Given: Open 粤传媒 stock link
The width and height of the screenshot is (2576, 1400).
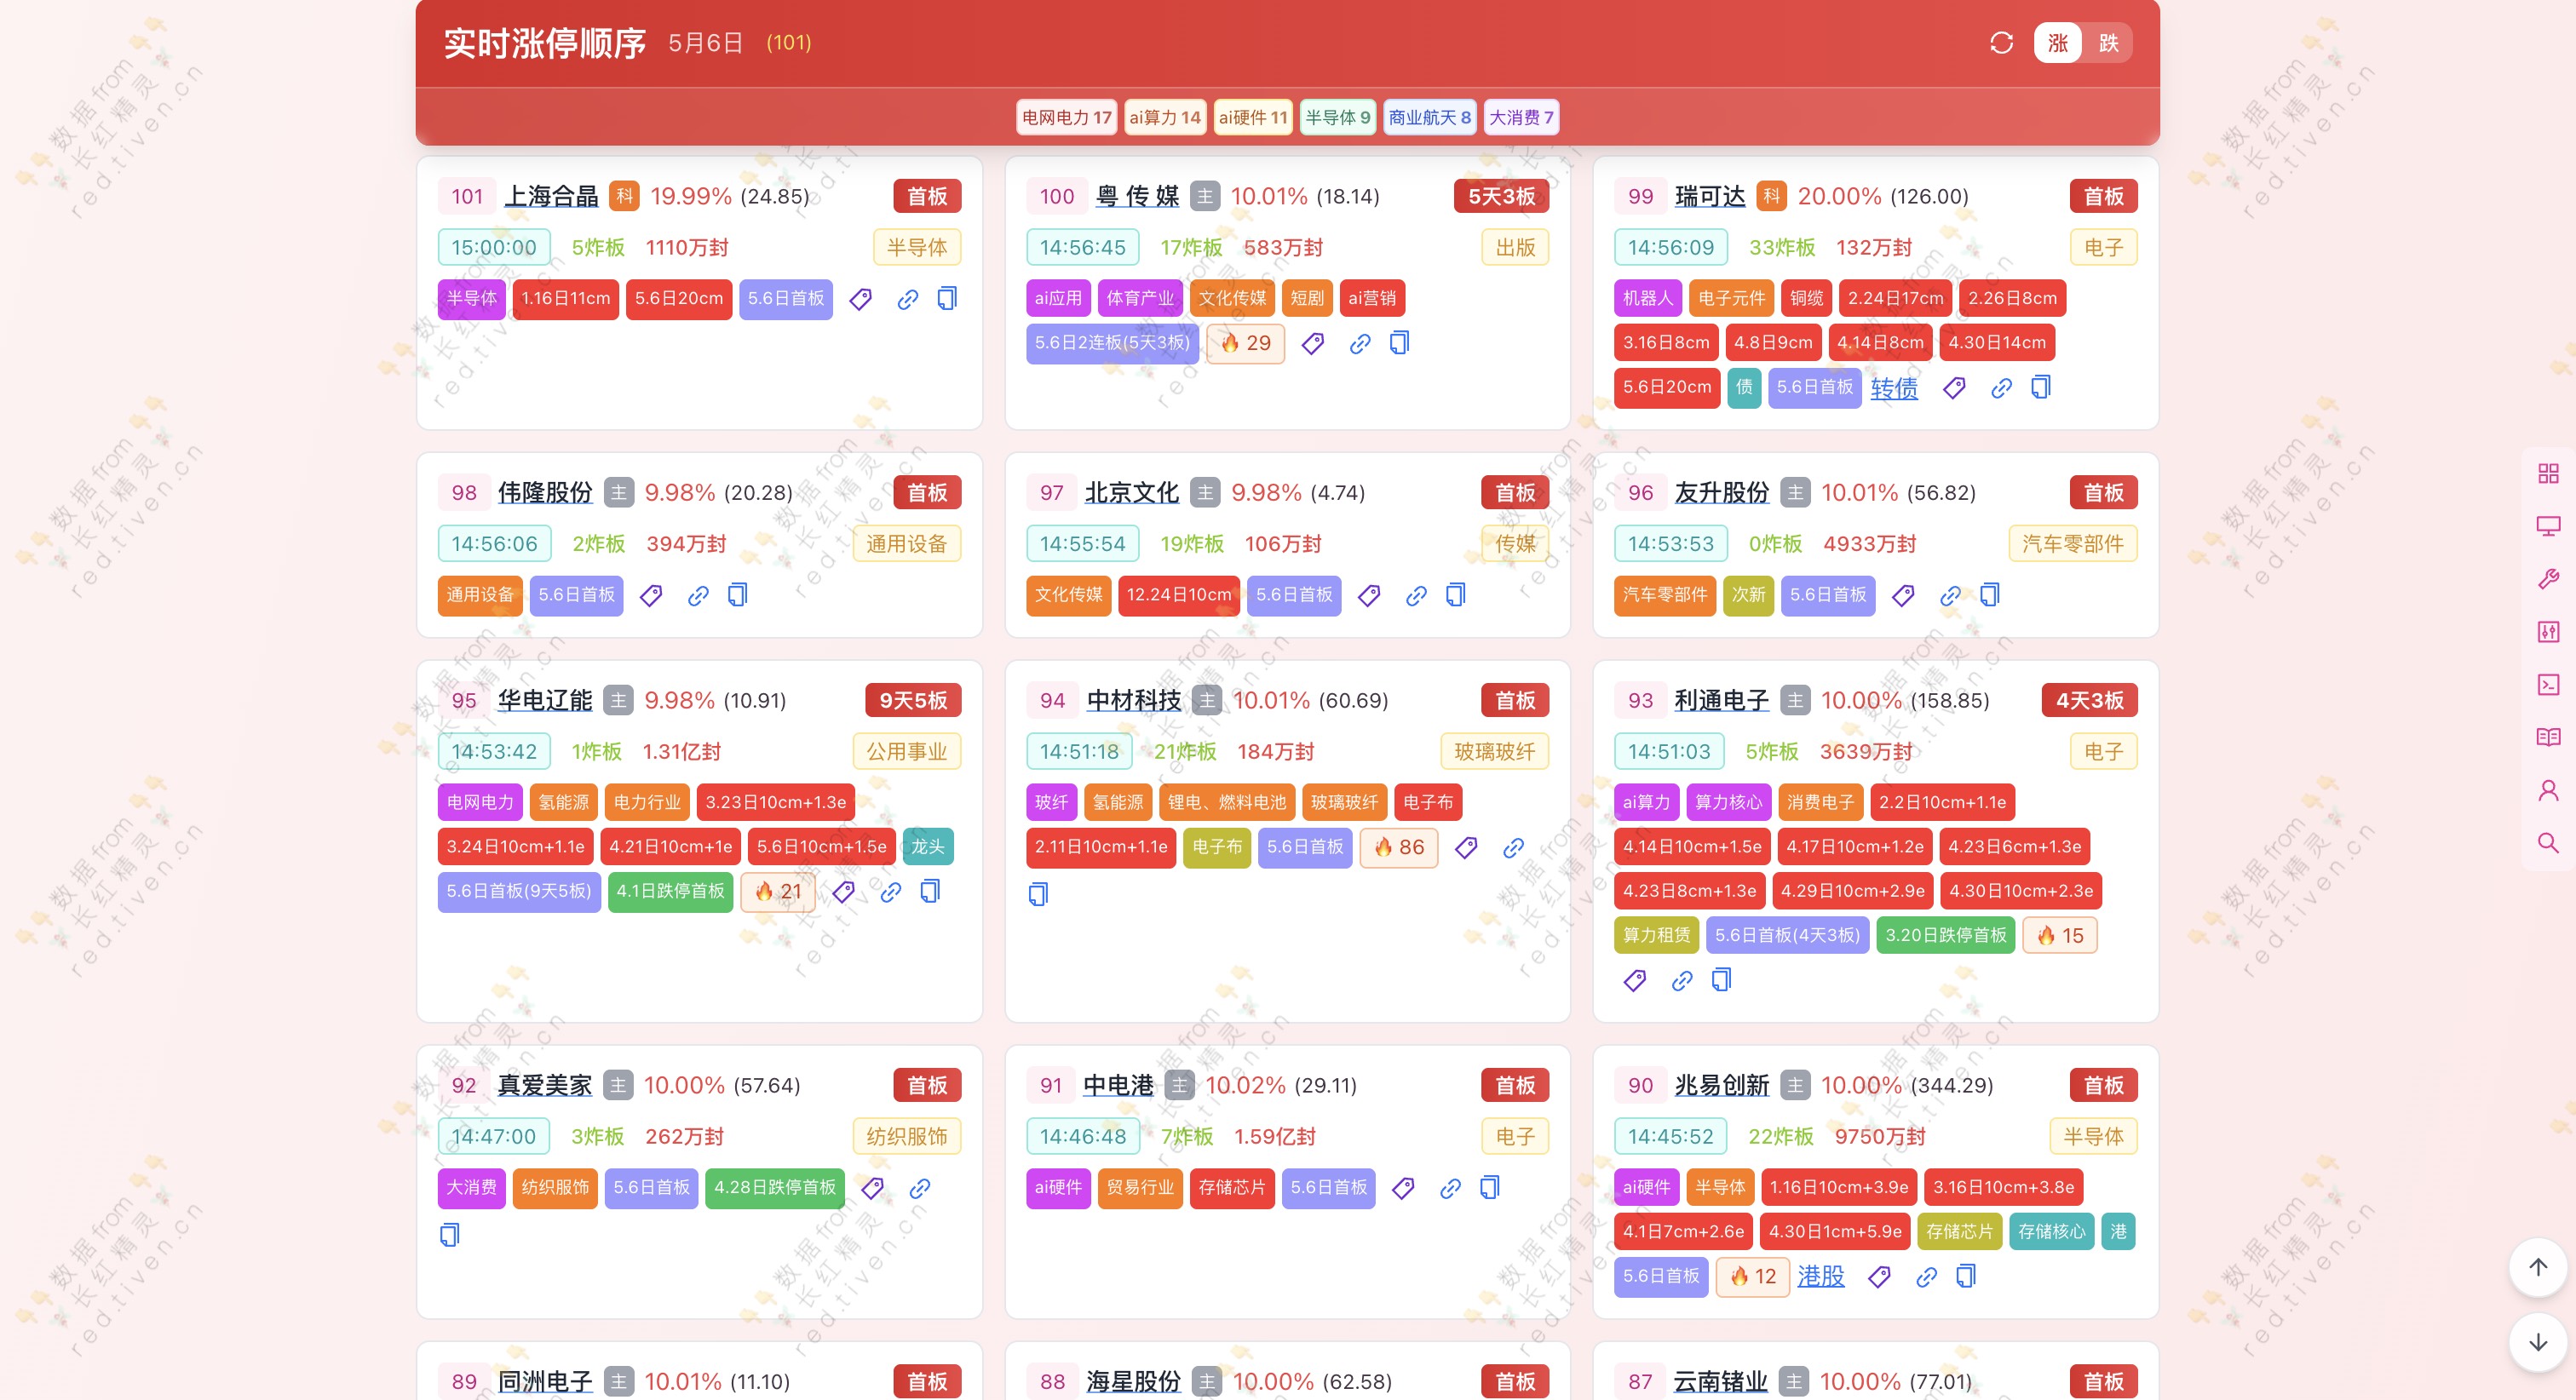Looking at the screenshot, I should pyautogui.click(x=1138, y=196).
